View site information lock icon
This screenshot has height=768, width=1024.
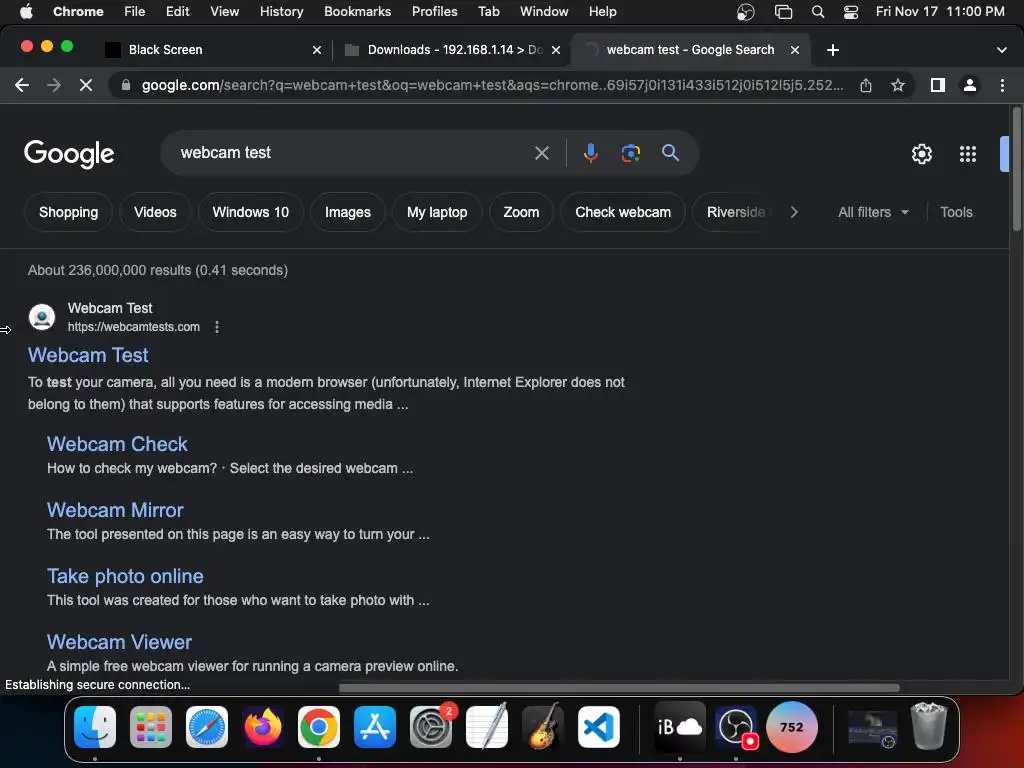pos(126,85)
